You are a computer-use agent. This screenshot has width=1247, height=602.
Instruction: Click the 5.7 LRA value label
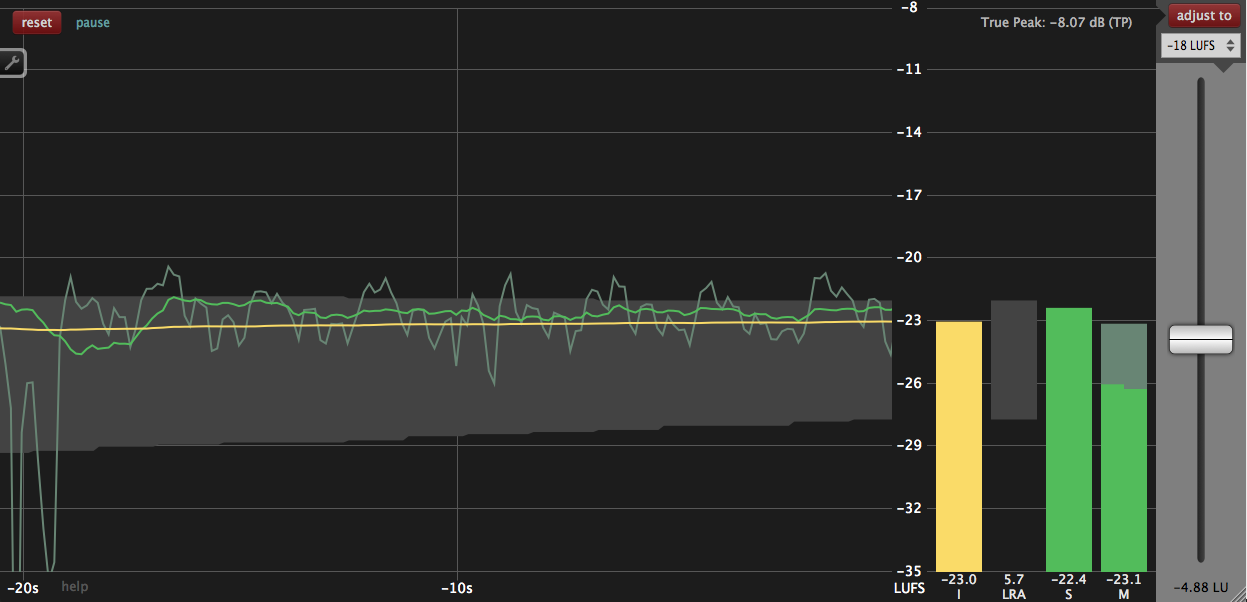pyautogui.click(x=1013, y=579)
